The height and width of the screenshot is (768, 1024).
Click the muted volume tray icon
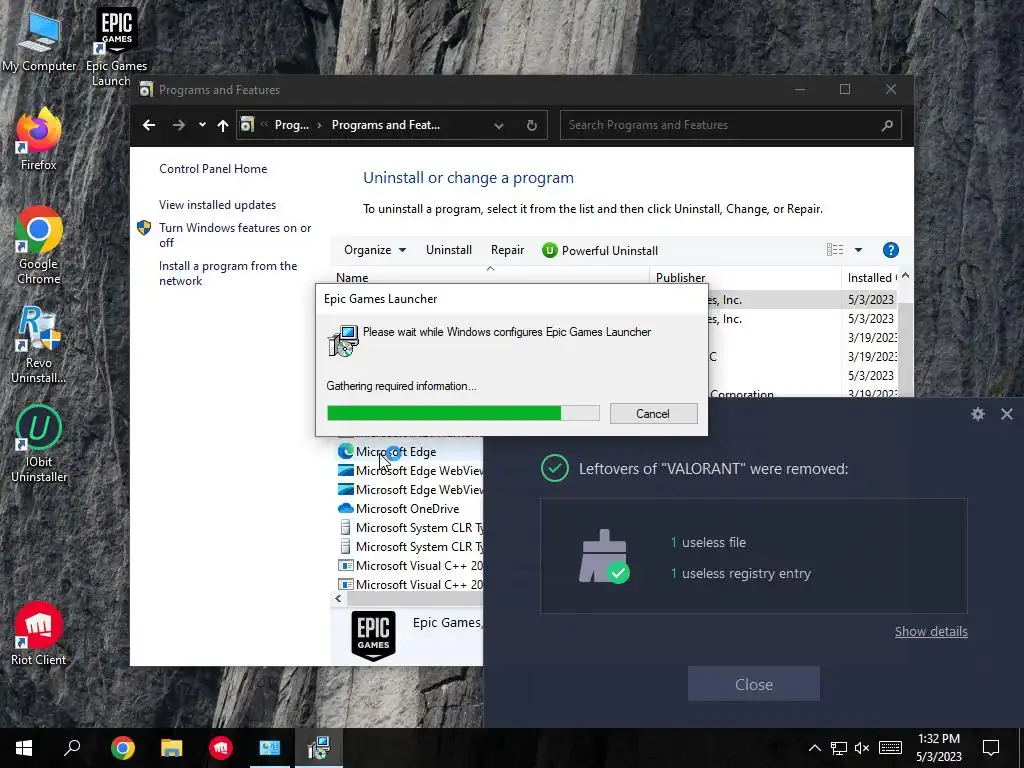pos(862,748)
